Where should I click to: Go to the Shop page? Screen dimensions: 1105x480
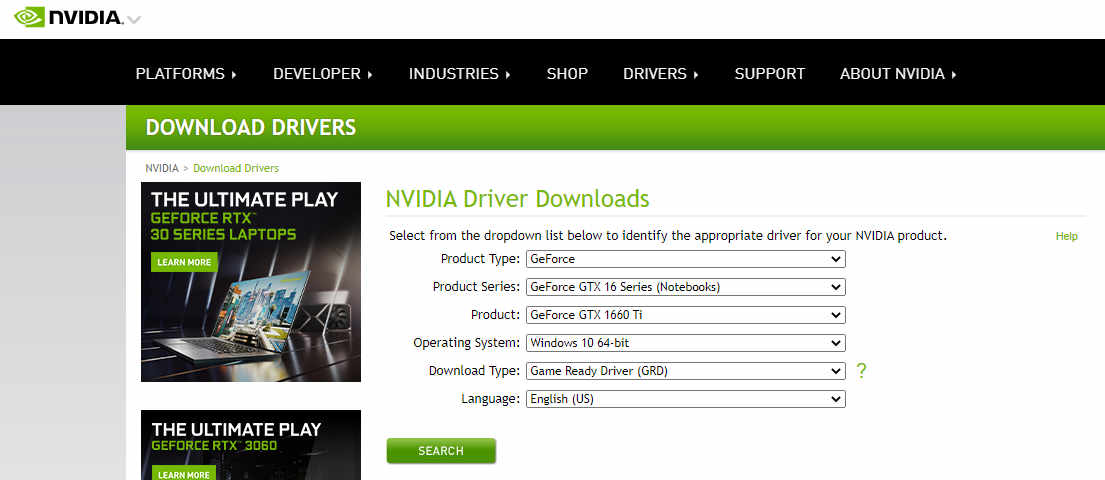pyautogui.click(x=567, y=73)
